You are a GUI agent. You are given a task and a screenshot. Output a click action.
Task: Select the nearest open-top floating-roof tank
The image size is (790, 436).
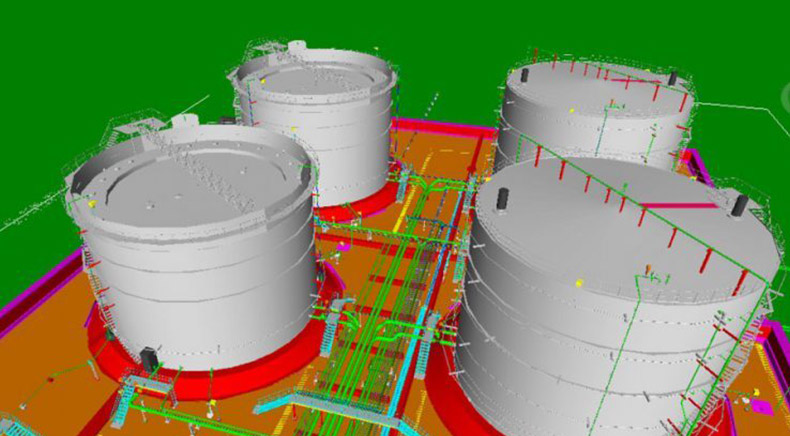194,247
